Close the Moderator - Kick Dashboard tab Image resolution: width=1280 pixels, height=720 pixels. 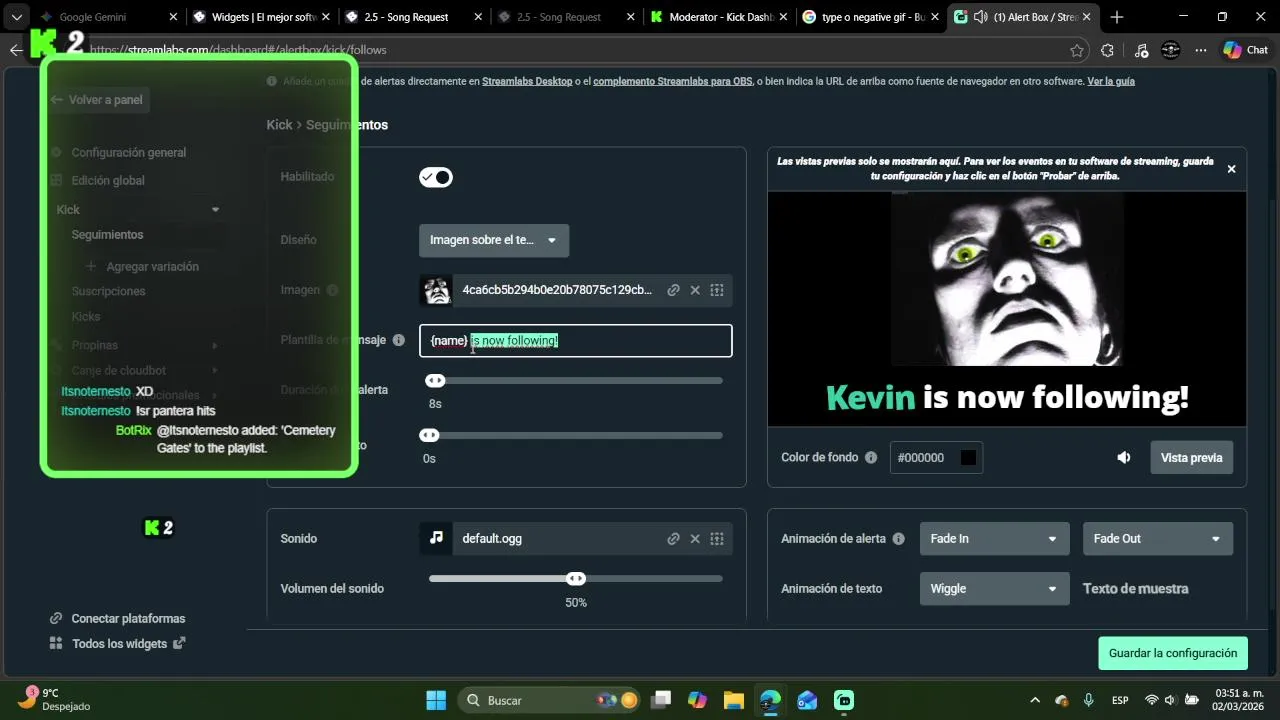pyautogui.click(x=784, y=17)
